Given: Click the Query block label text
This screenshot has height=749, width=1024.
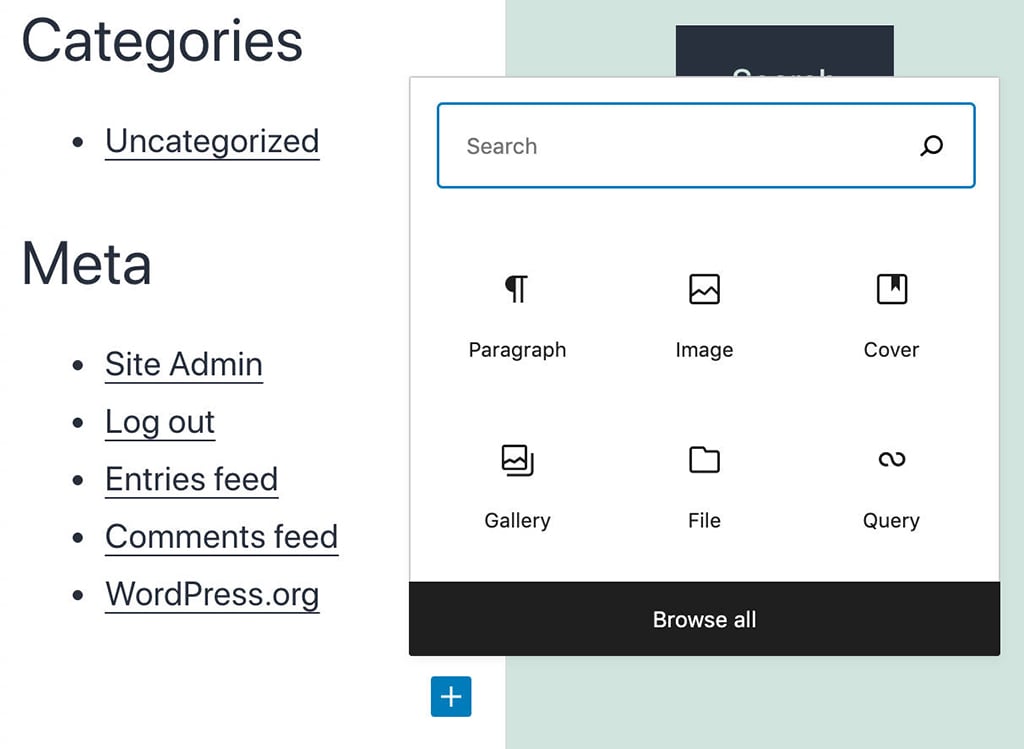Looking at the screenshot, I should coord(891,521).
